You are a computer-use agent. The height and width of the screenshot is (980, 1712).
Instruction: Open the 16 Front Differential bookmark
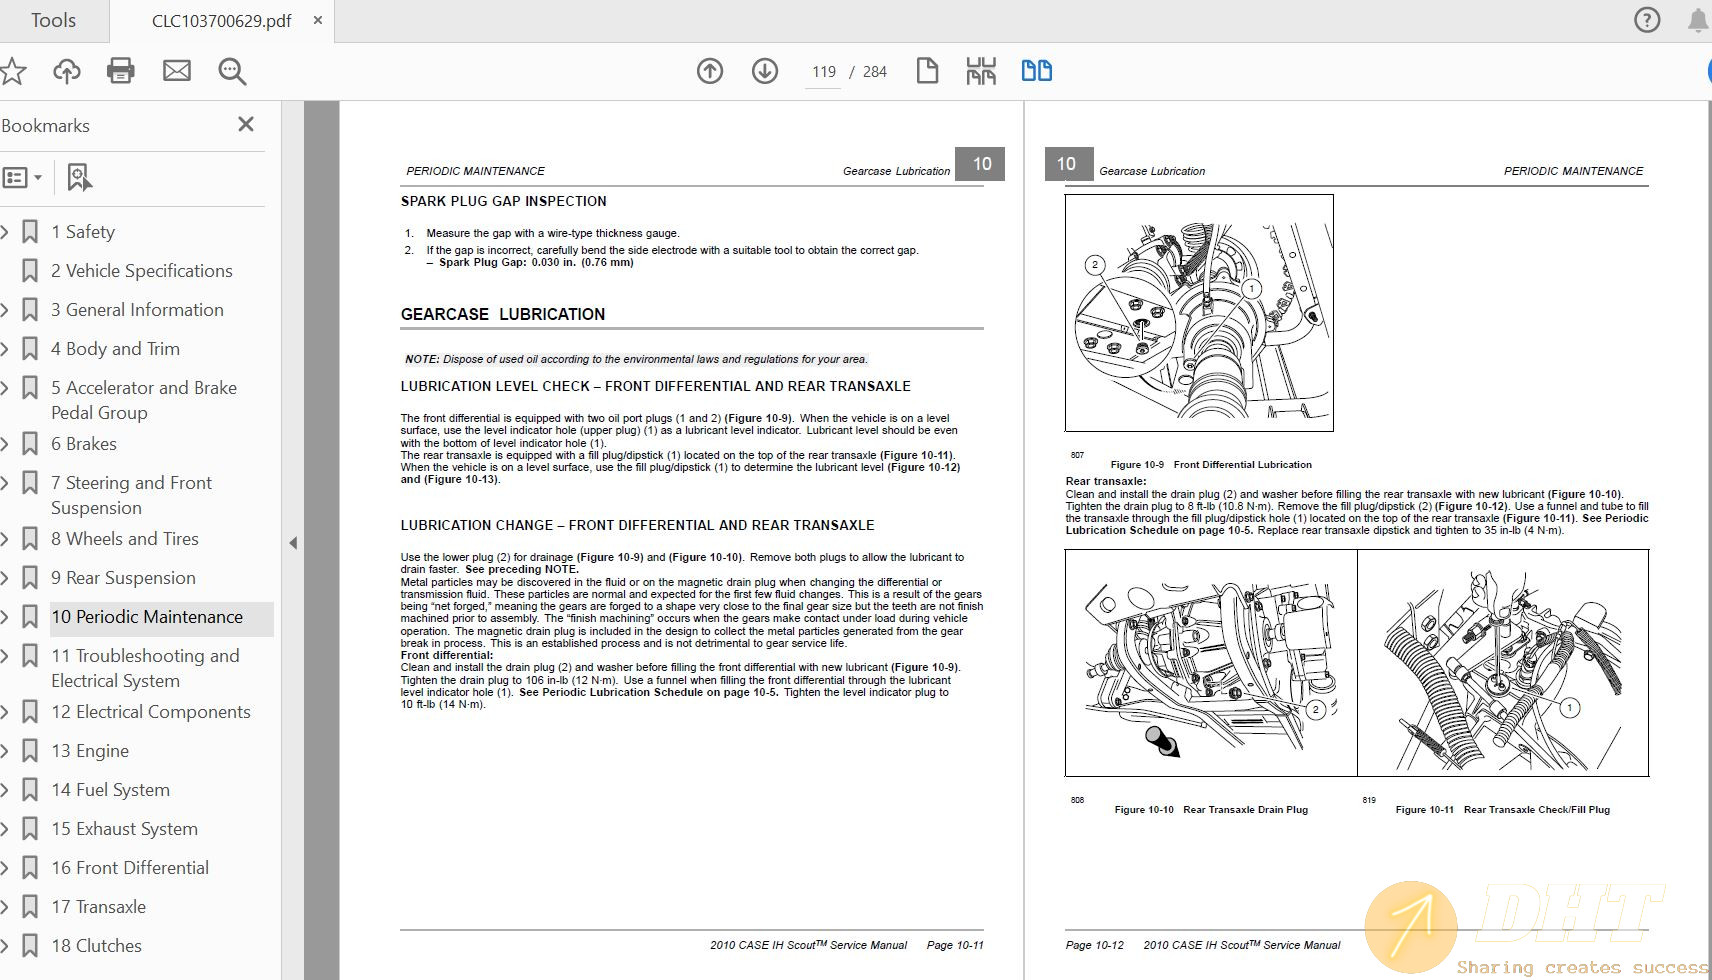(130, 868)
